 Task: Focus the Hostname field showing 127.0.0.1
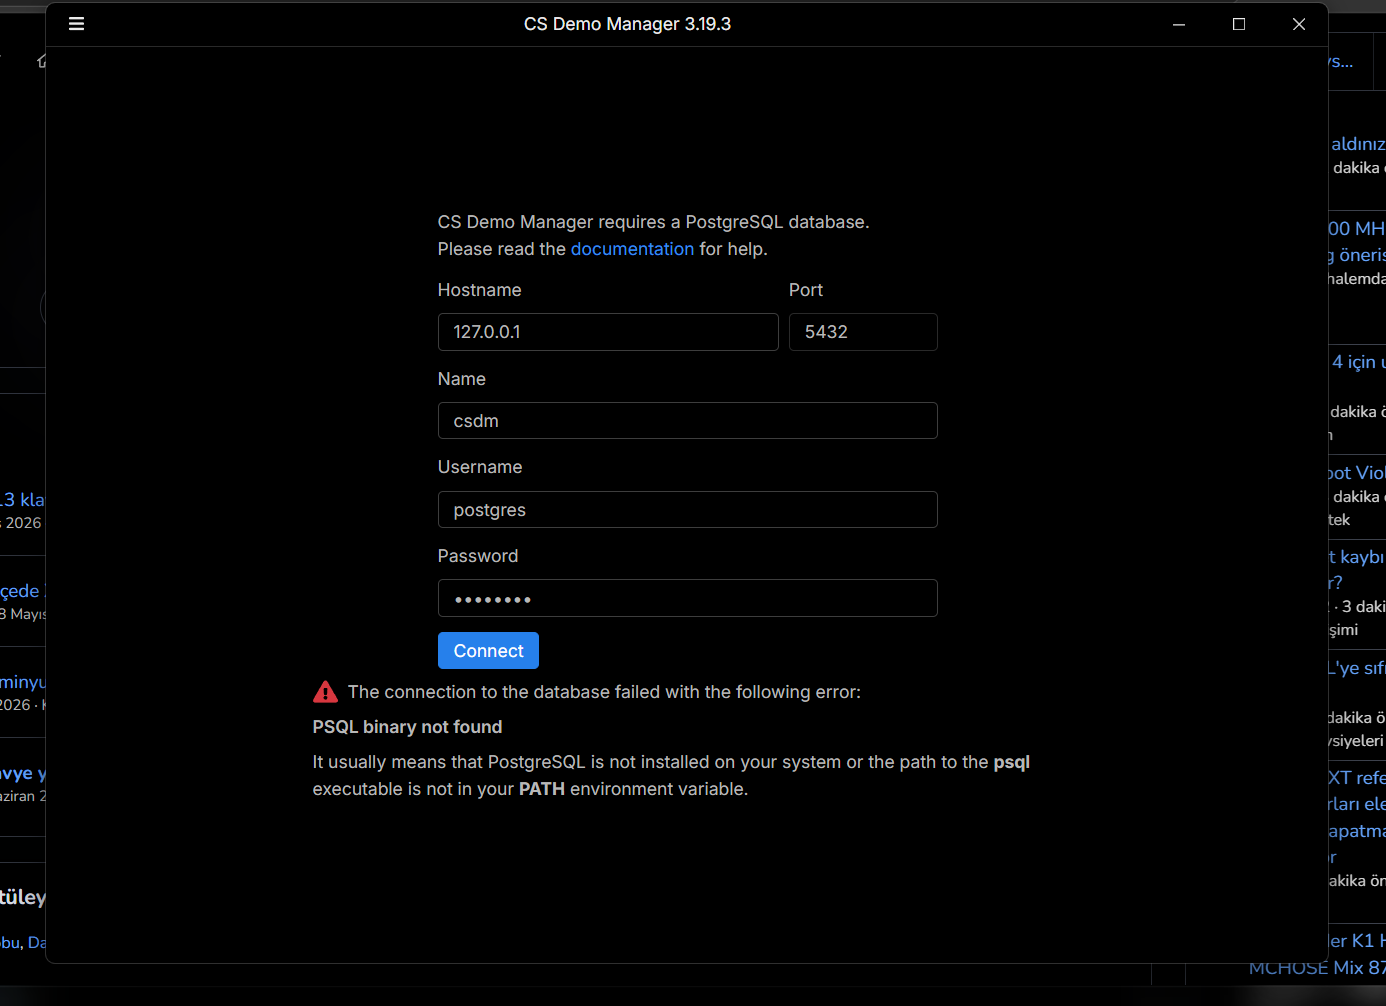[x=608, y=332]
